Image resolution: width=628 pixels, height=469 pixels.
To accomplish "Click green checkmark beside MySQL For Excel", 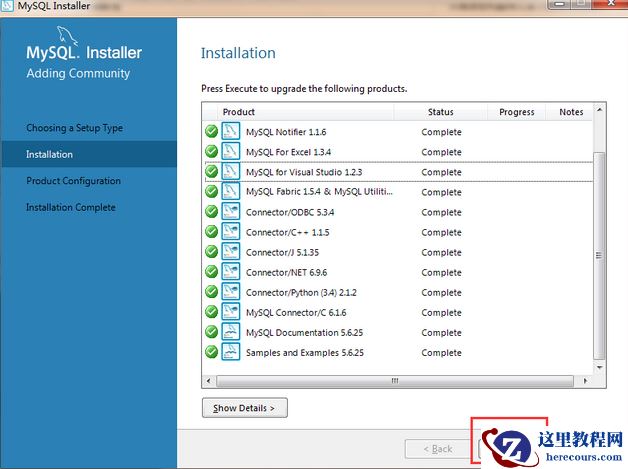I will click(211, 151).
